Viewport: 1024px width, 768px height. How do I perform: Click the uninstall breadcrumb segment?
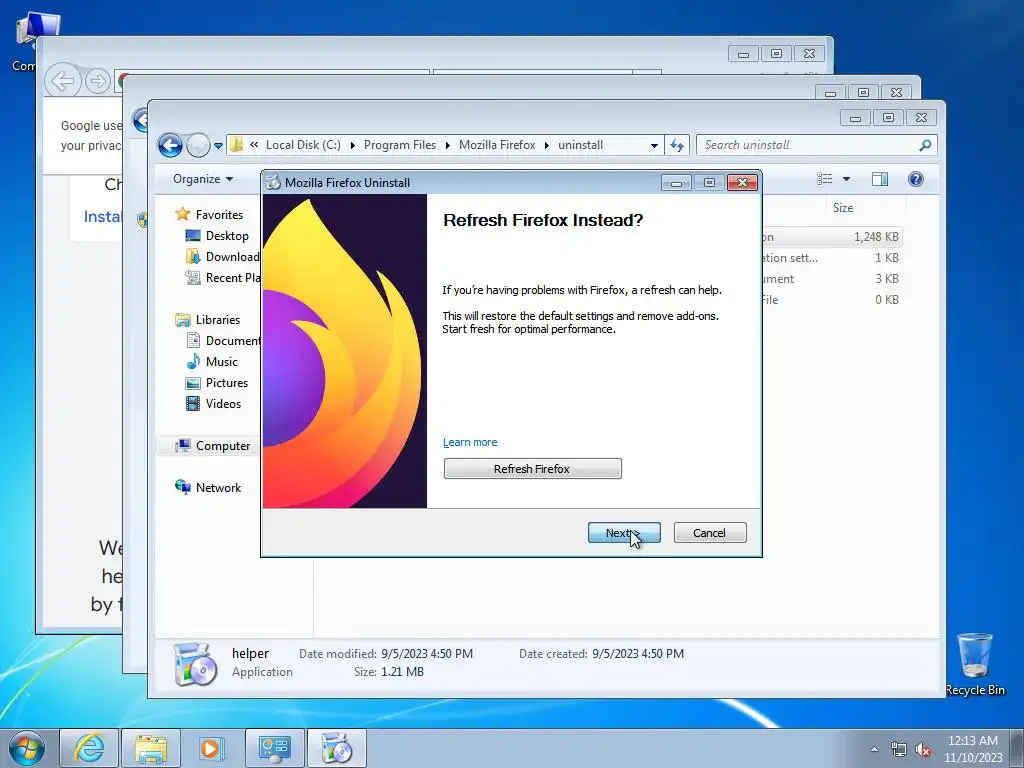click(581, 145)
